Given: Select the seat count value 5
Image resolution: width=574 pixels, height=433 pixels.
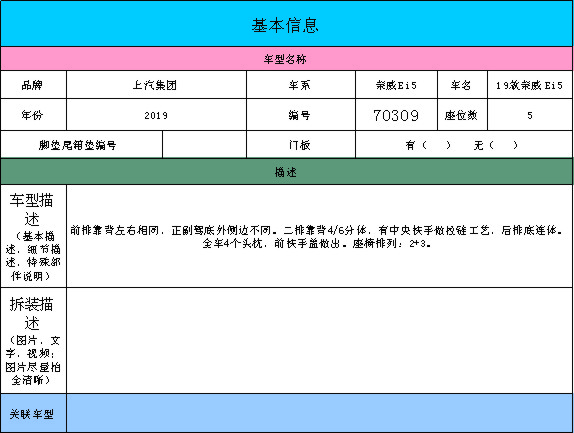Looking at the screenshot, I should click(x=530, y=115).
